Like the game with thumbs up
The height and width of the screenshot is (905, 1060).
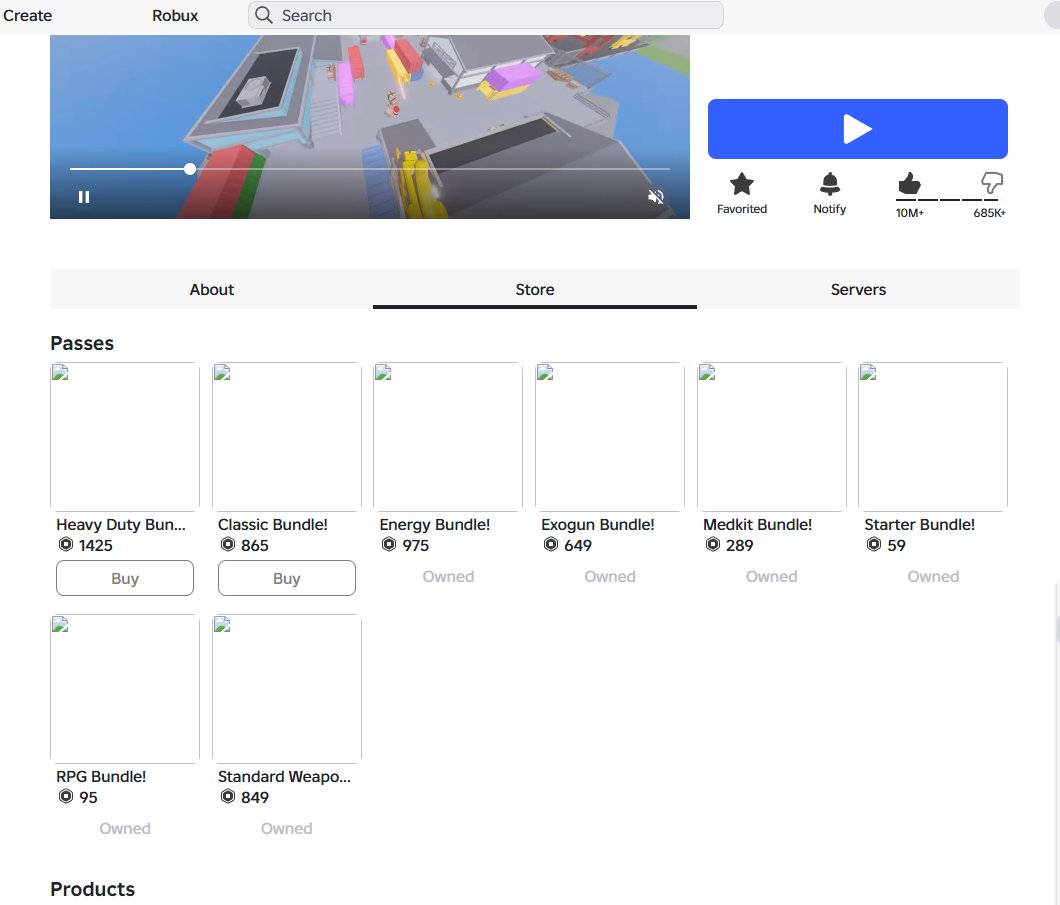click(909, 183)
